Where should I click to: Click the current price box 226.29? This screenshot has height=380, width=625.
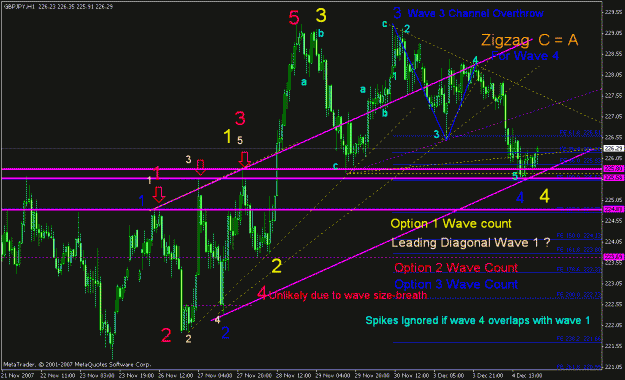tap(613, 148)
